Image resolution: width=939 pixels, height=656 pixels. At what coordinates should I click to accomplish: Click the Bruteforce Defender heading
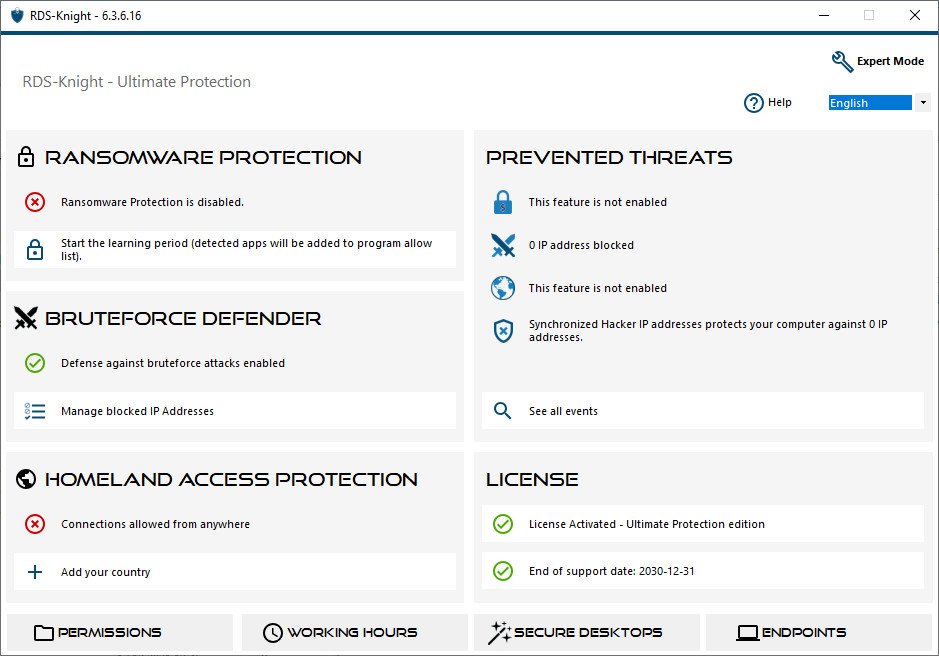[183, 318]
